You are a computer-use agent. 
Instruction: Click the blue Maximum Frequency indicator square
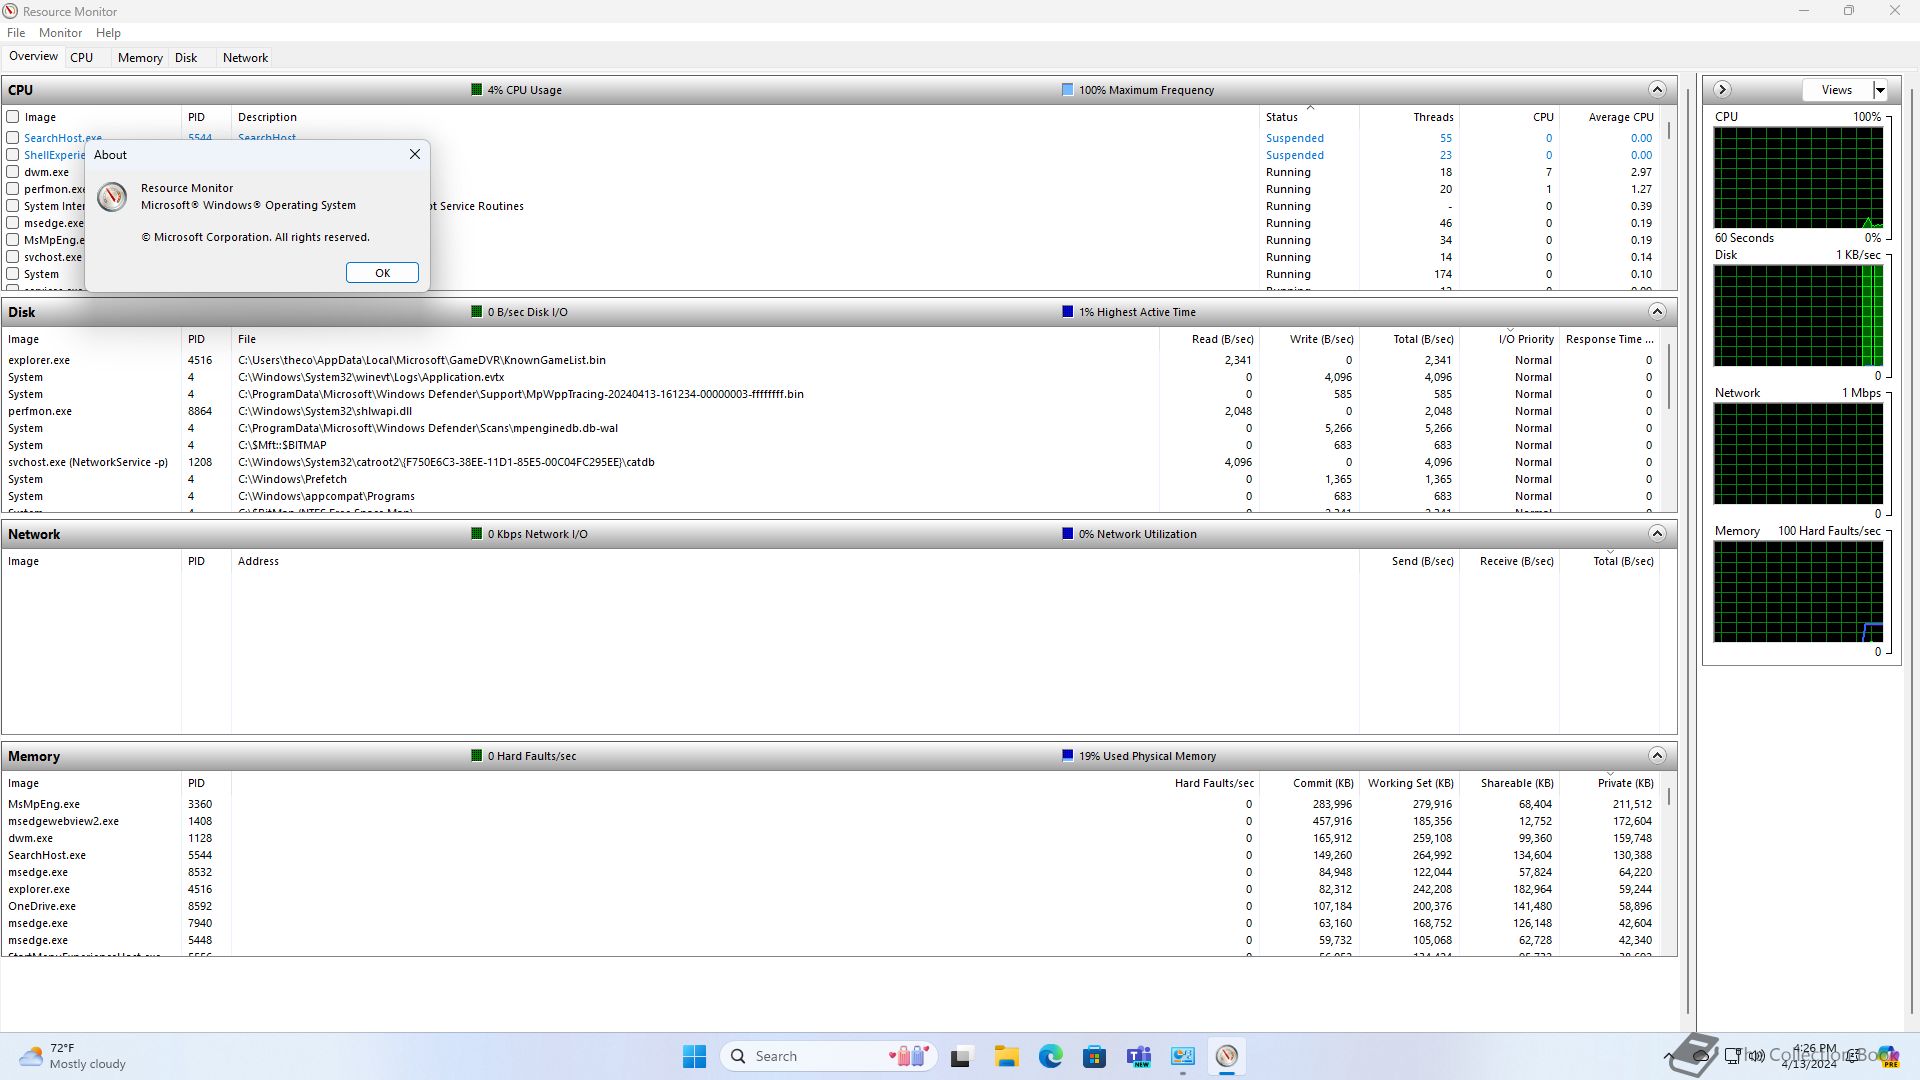pos(1067,89)
